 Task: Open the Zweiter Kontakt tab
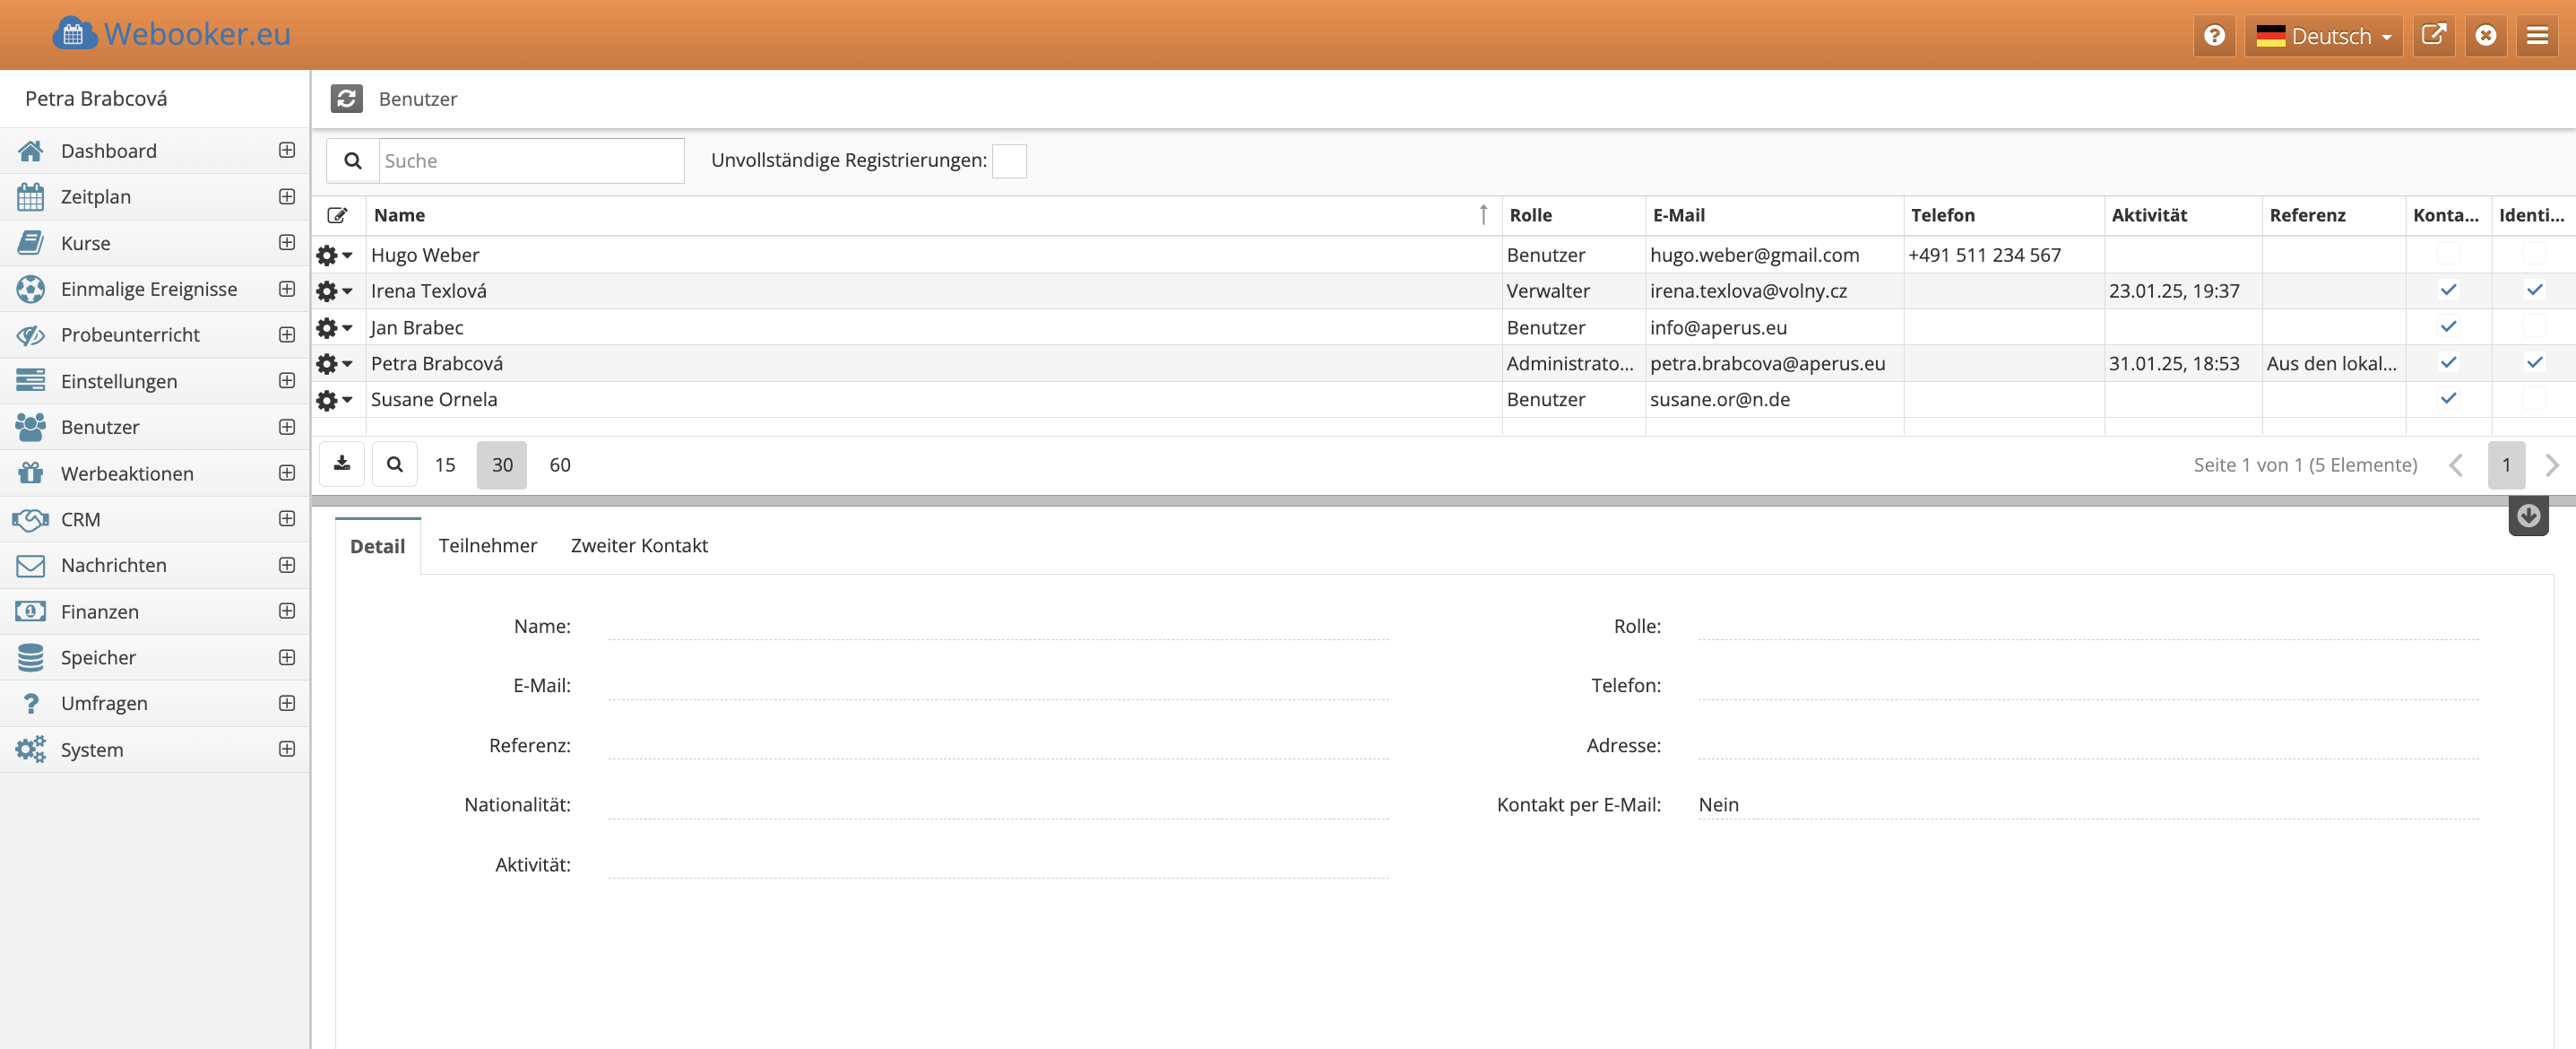[639, 545]
